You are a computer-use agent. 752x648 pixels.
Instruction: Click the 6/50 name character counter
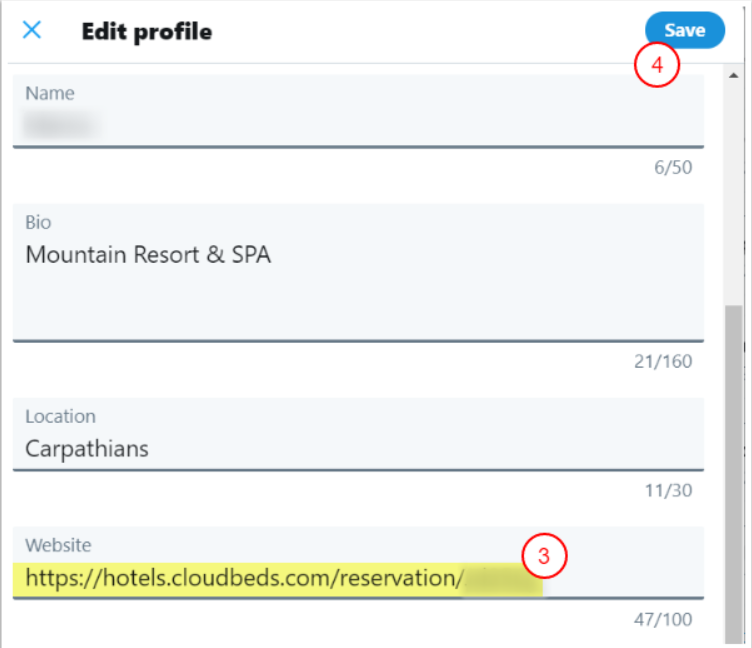pos(672,168)
